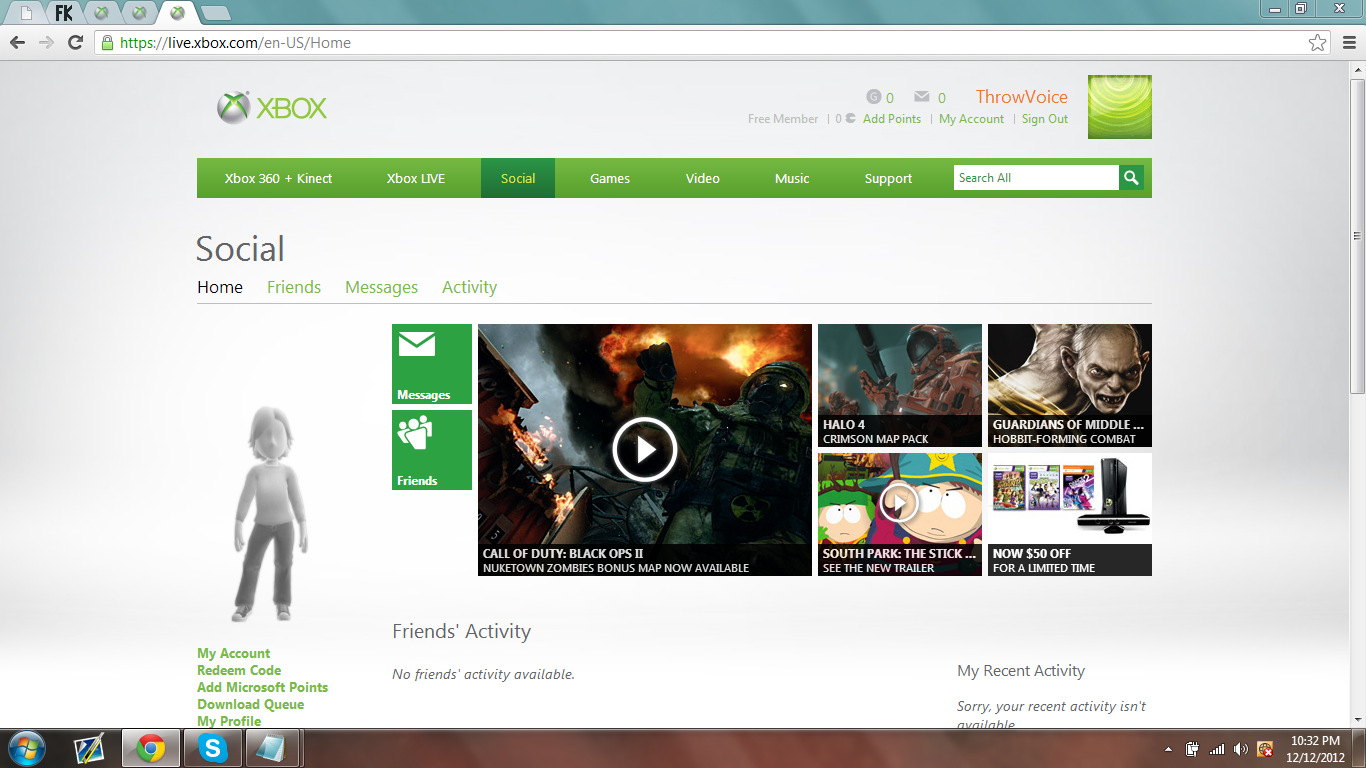Open Skype from the Windows taskbar
The height and width of the screenshot is (768, 1366).
(x=212, y=748)
